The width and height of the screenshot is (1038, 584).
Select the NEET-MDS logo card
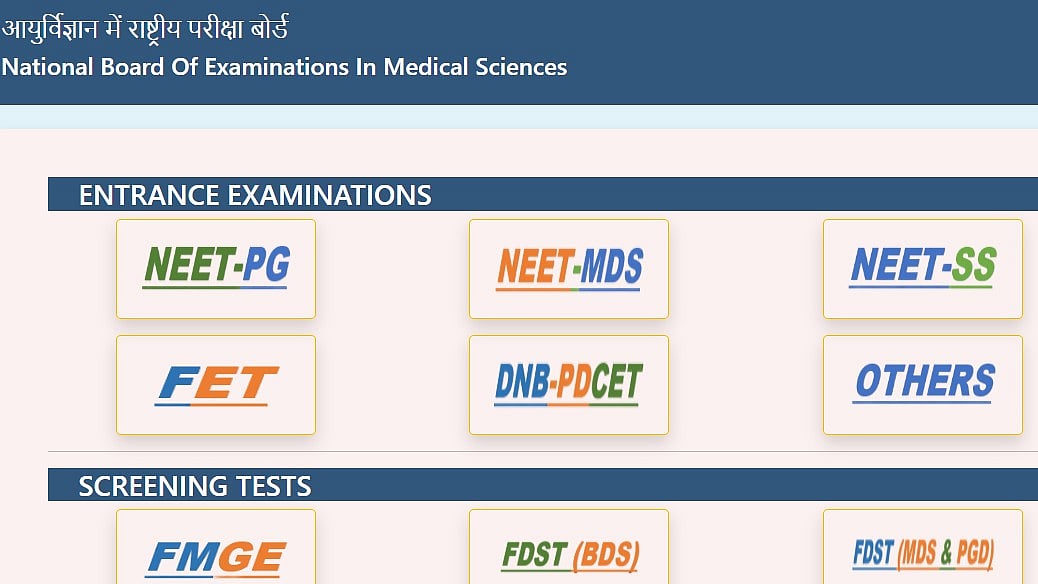tap(569, 268)
